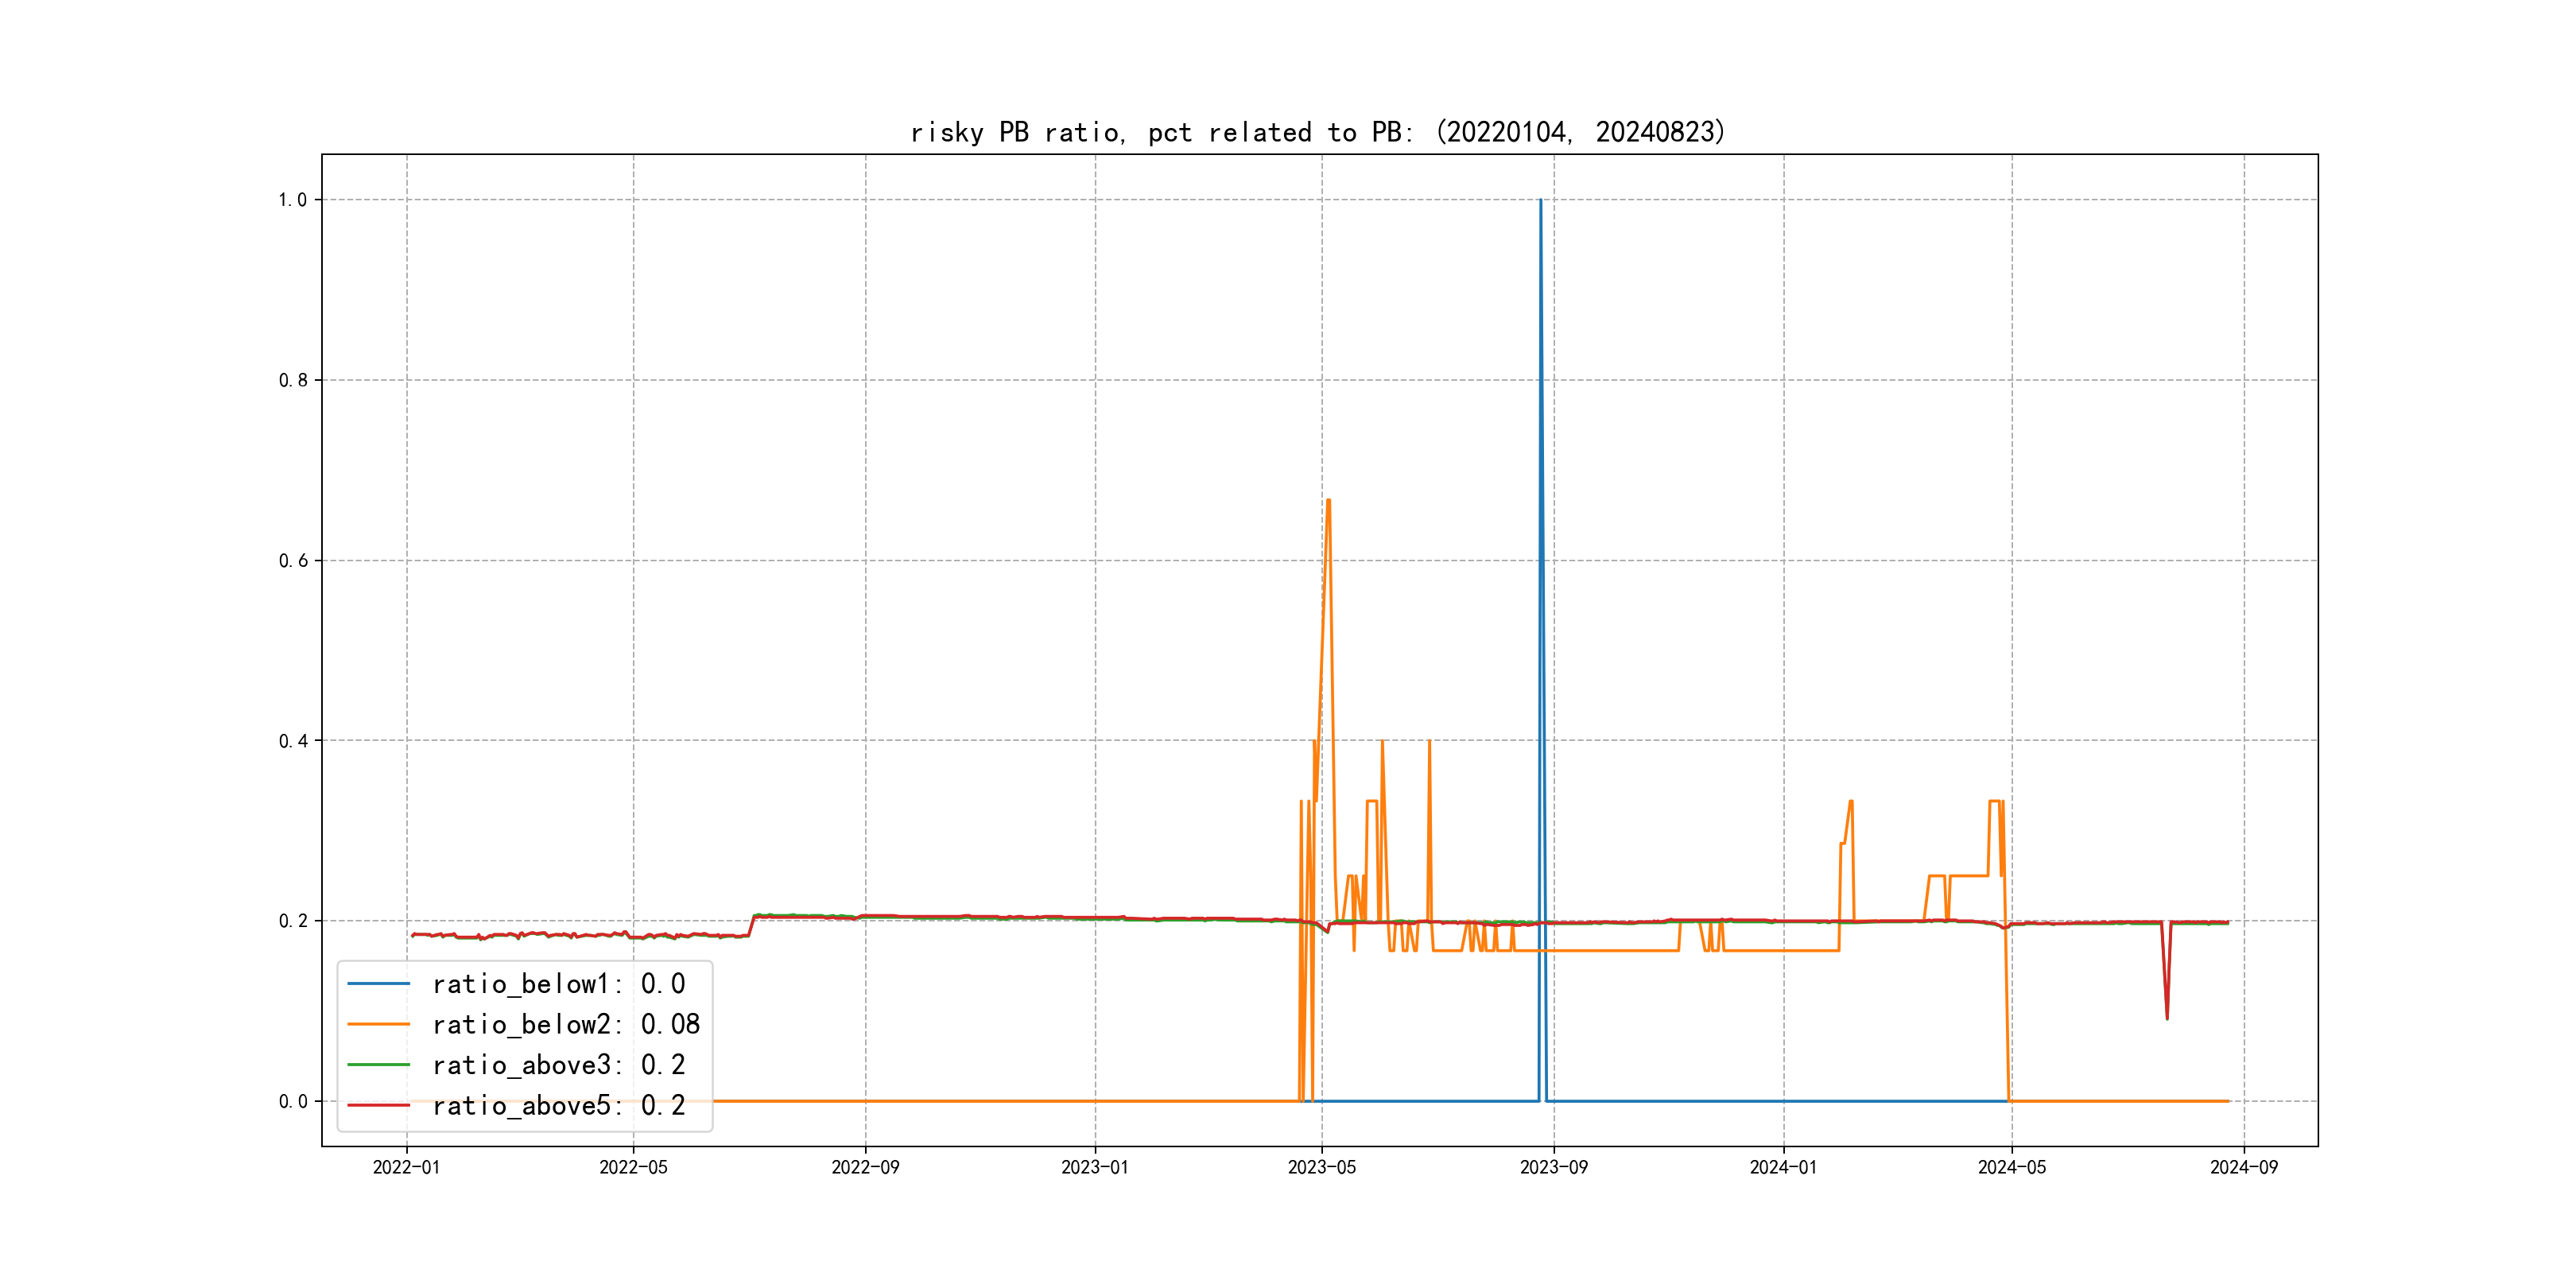
Task: Click the 2023-09 x-axis tick label
Action: tap(1553, 1167)
